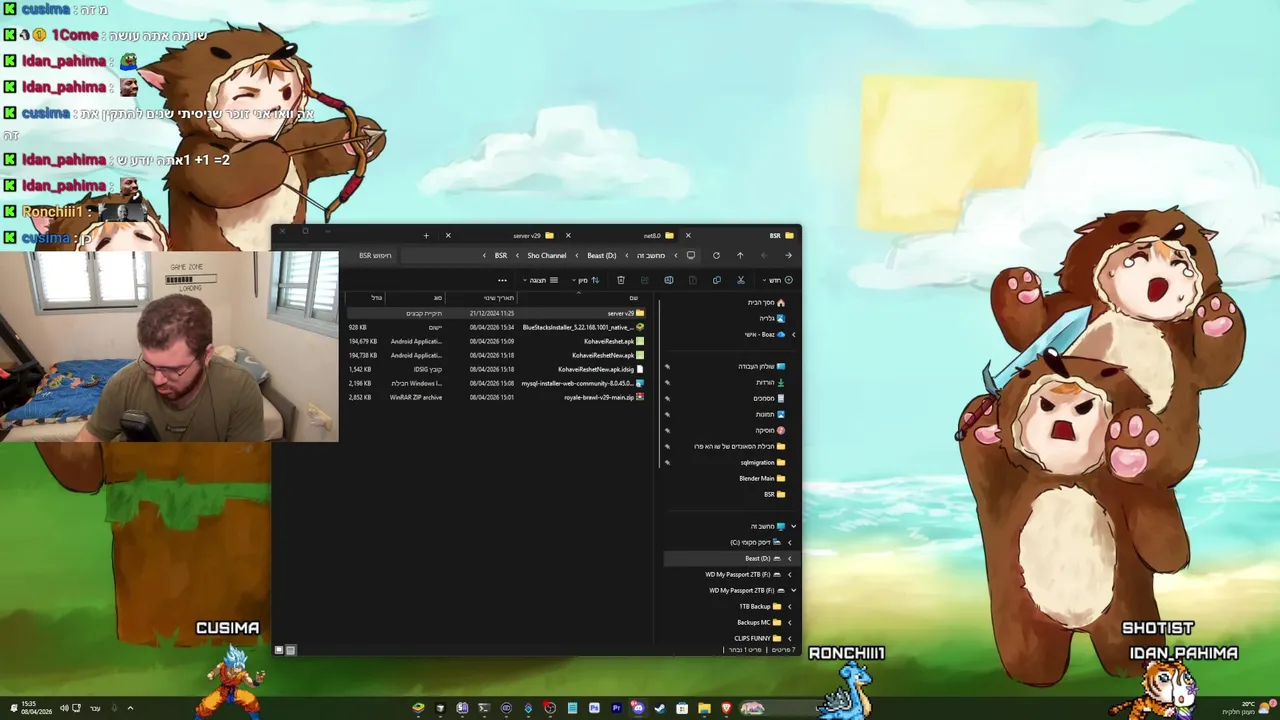The image size is (1280, 720).
Task: Open the terminal icon in the taskbar
Action: coord(484,708)
